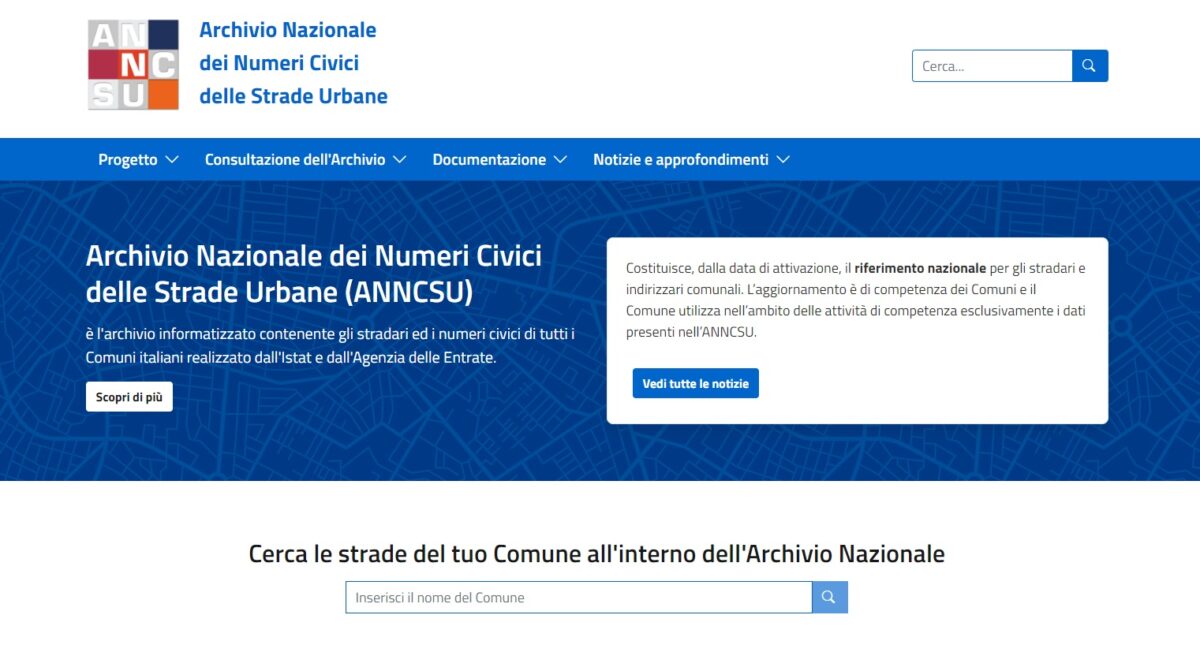Expand the Notizie e approfondimenti chevron
The image size is (1200, 656).
pyautogui.click(x=783, y=160)
